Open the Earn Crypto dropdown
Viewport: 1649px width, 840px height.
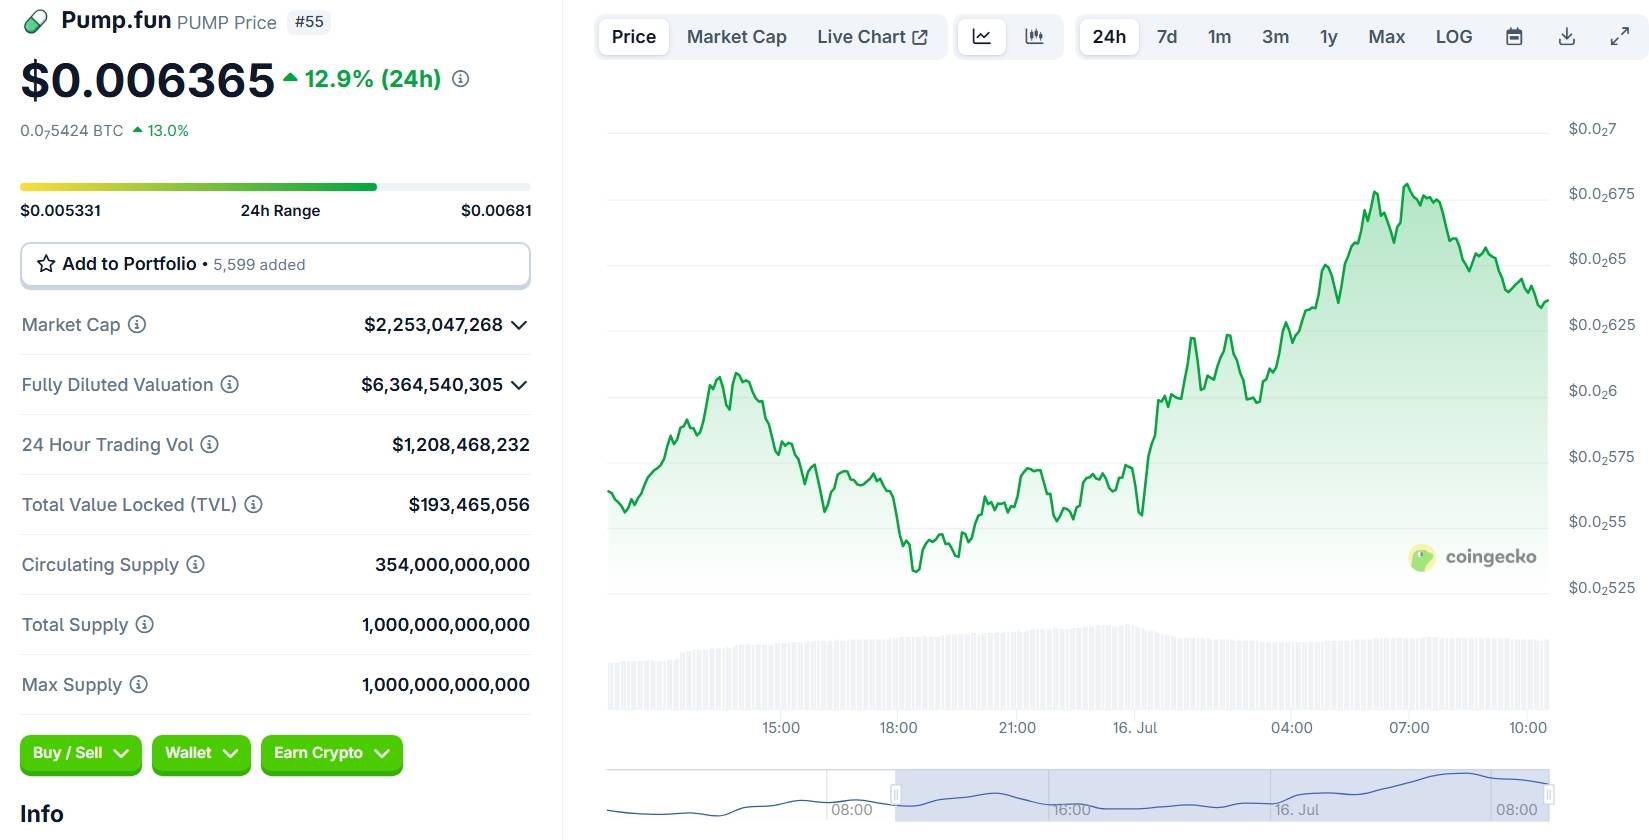(x=331, y=754)
